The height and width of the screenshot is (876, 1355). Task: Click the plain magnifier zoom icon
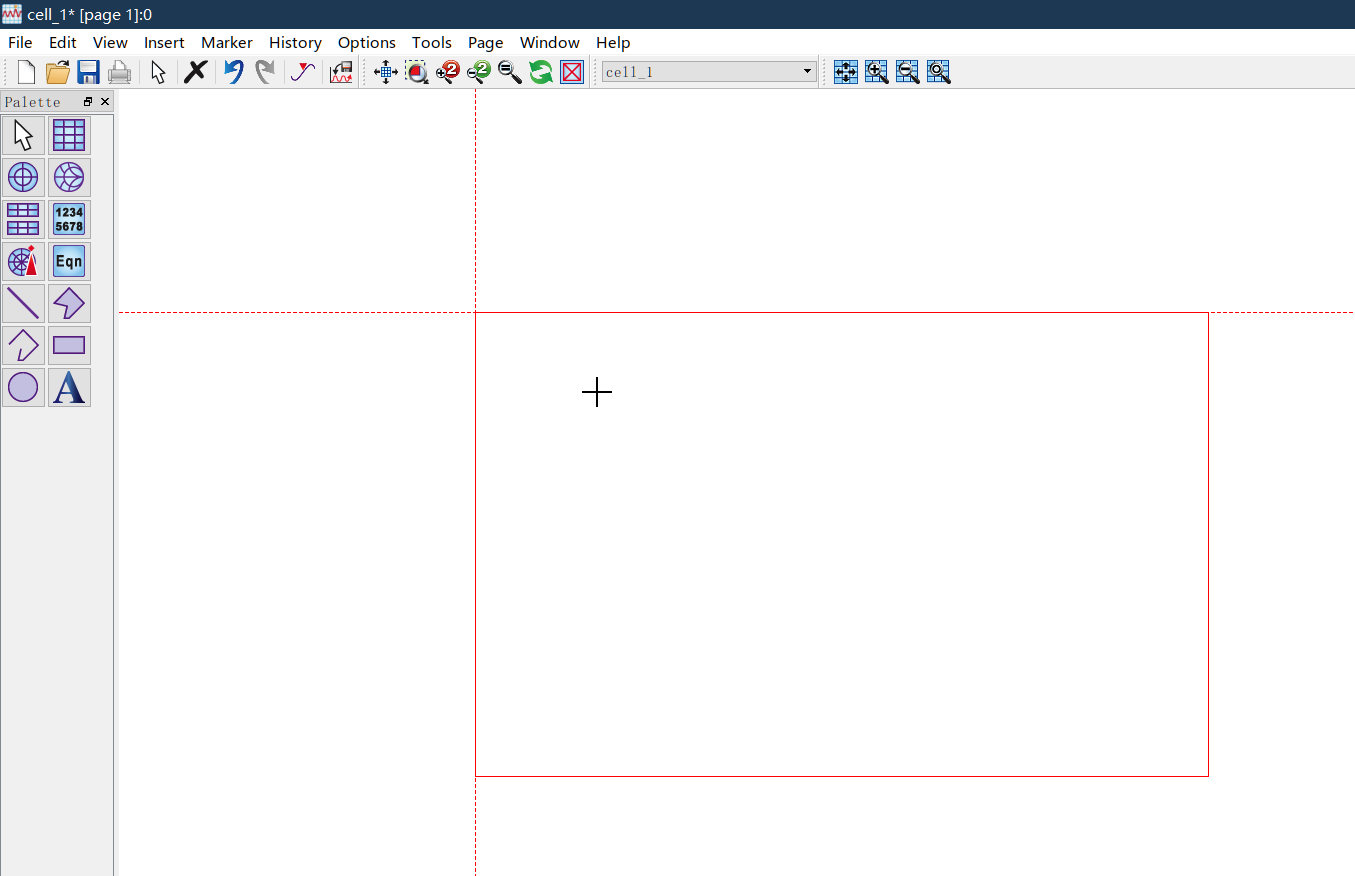point(510,72)
